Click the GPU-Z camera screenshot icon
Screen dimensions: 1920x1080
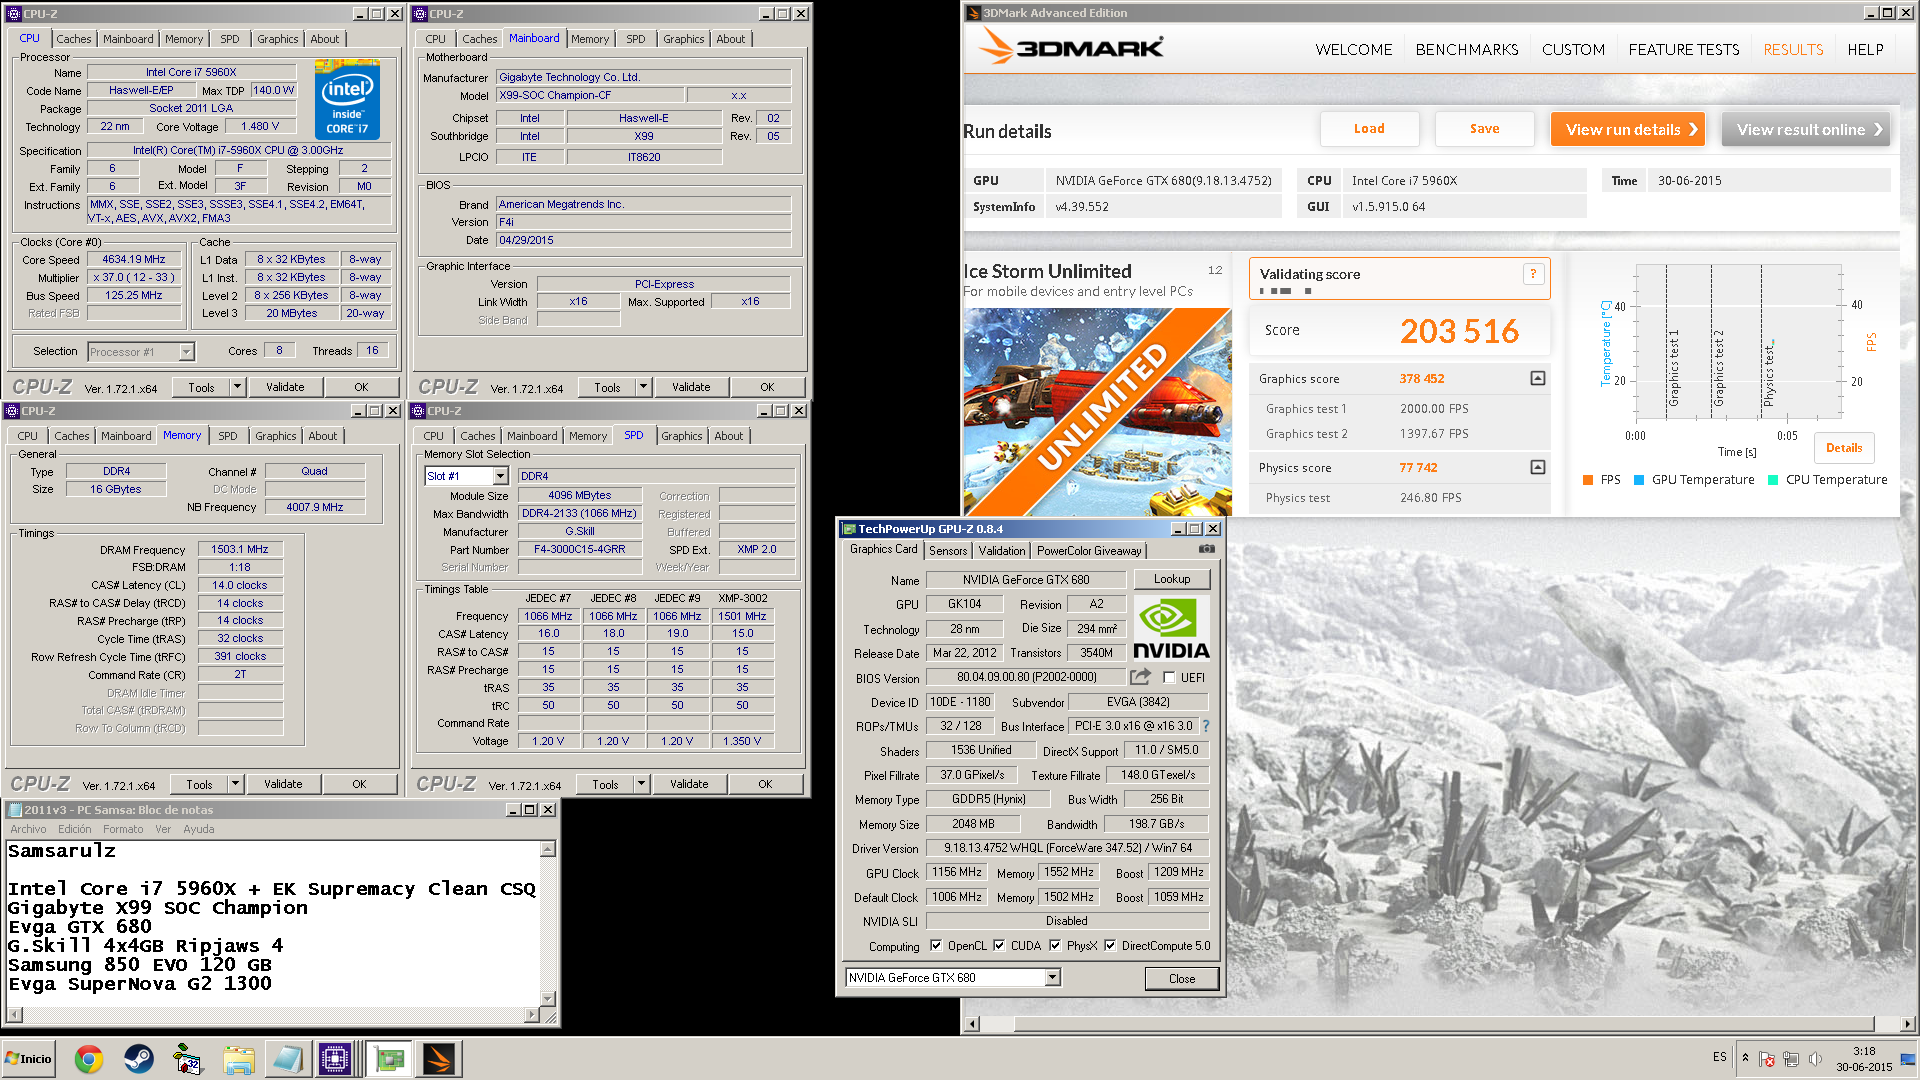pos(1206,549)
